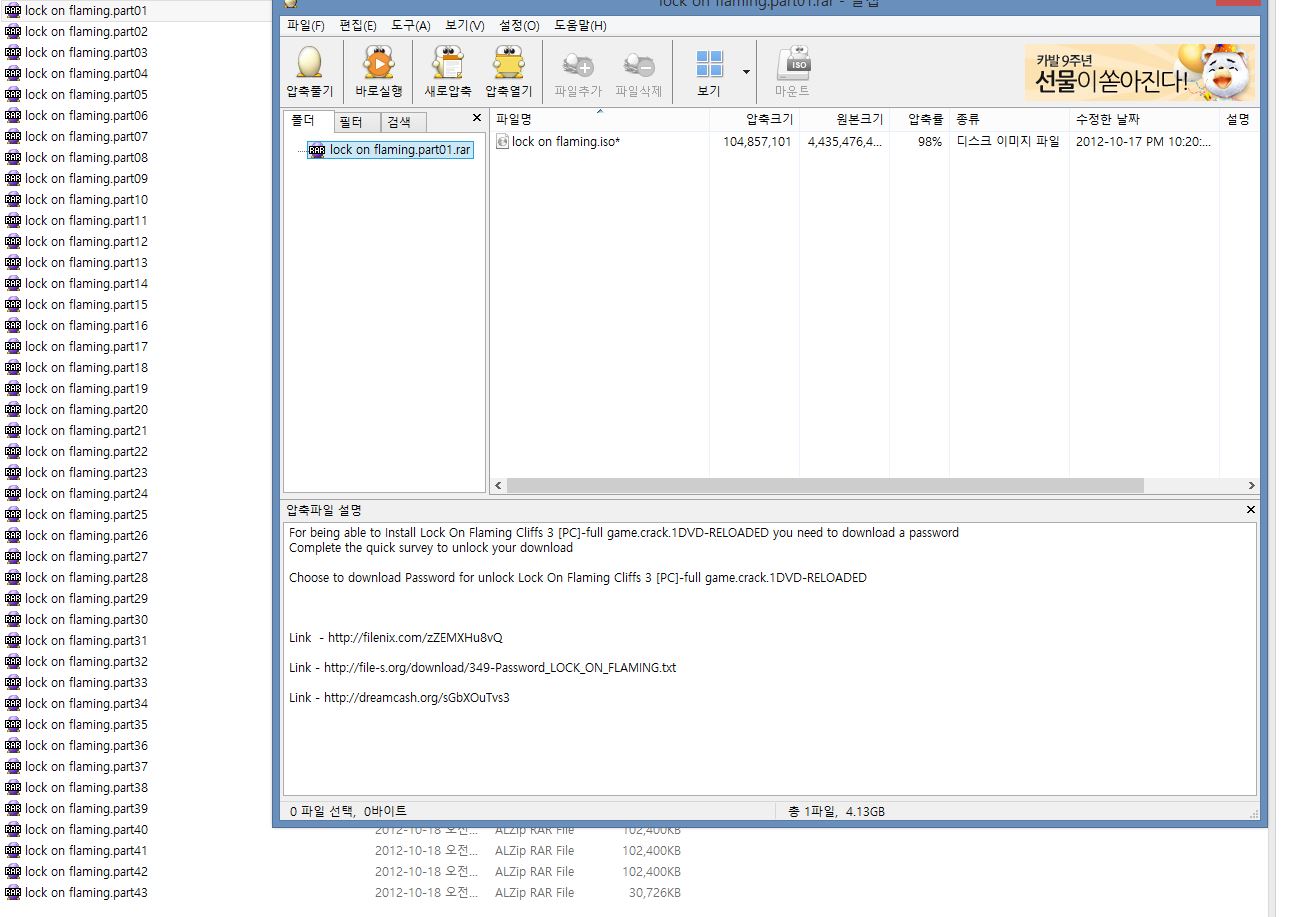Click the 설명 column header

tap(1239, 119)
